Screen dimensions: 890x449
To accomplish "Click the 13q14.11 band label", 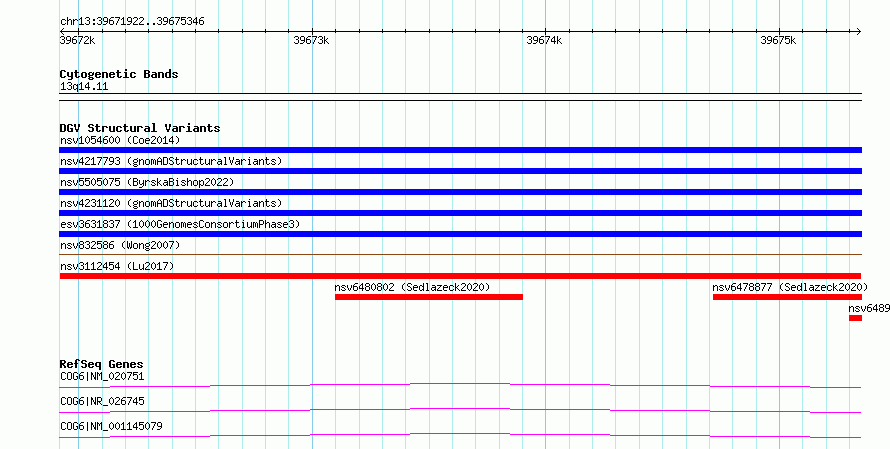I will 84,86.
